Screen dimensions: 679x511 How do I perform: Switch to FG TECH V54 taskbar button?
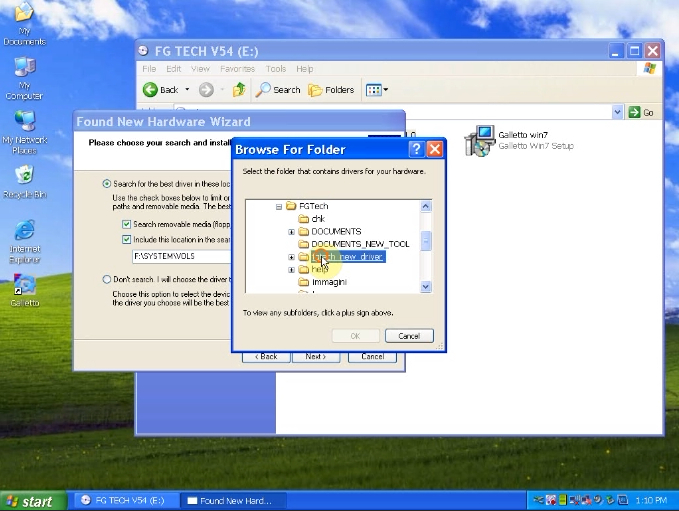pyautogui.click(x=124, y=501)
